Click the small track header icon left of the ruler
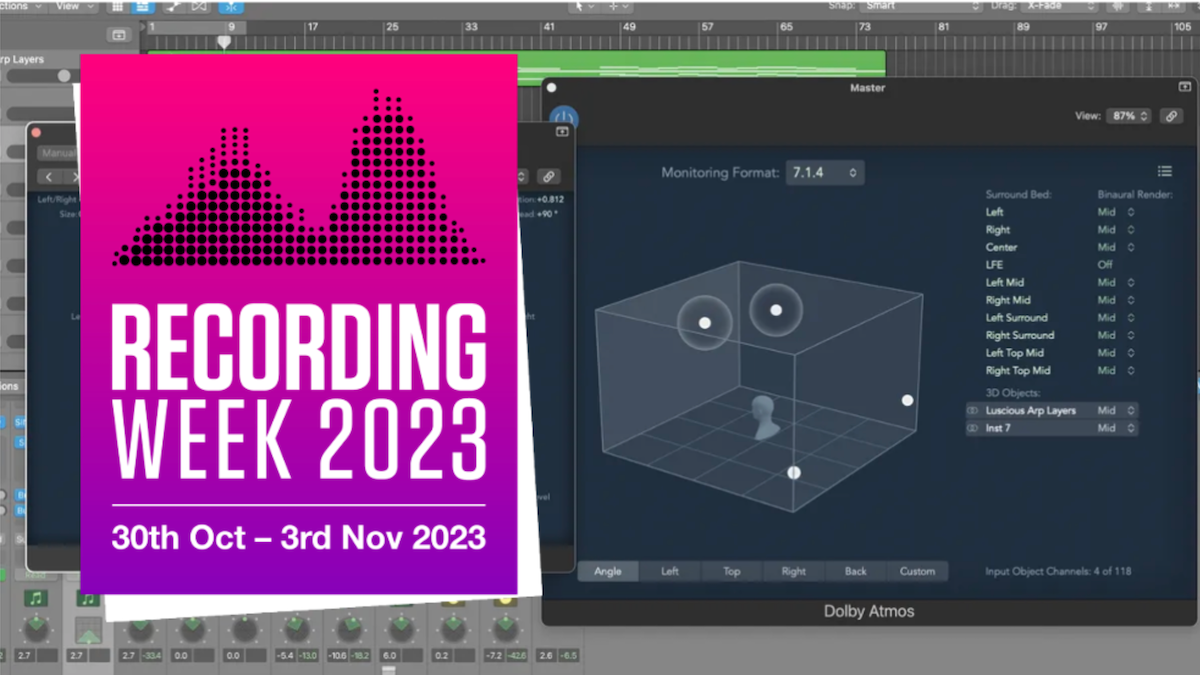The width and height of the screenshot is (1200, 675). pyautogui.click(x=119, y=35)
